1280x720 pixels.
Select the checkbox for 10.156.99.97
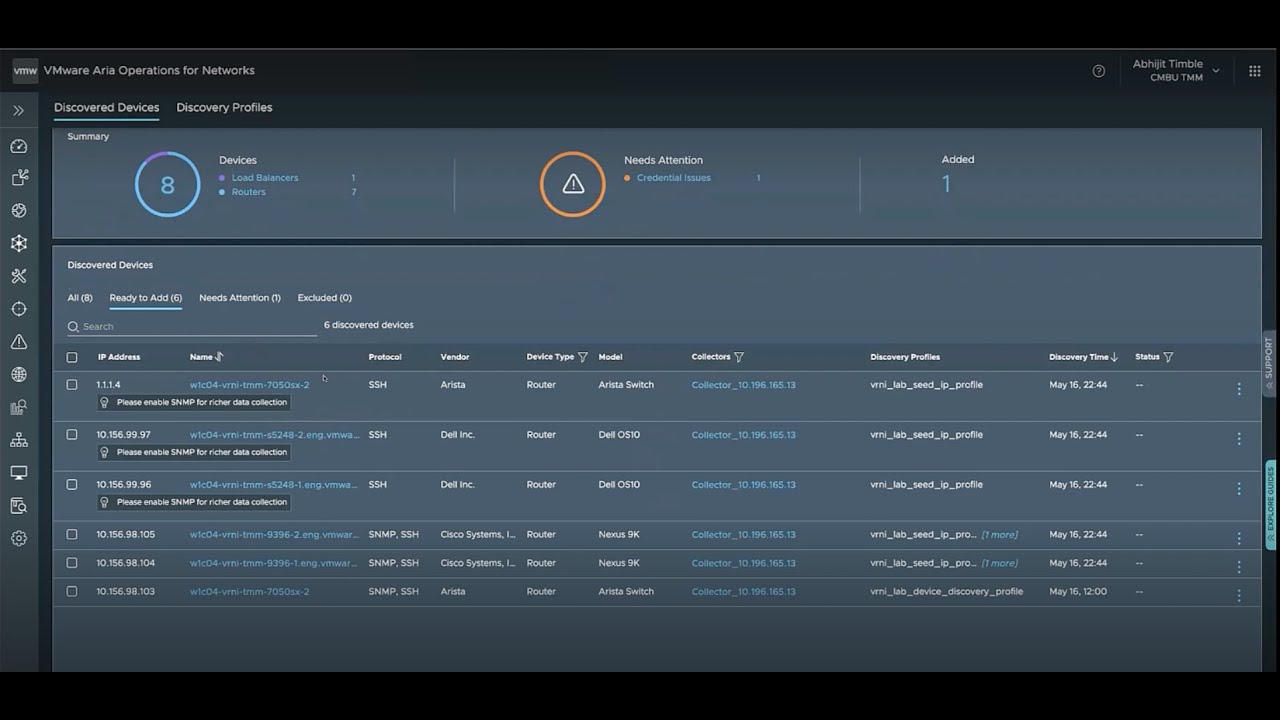click(72, 435)
